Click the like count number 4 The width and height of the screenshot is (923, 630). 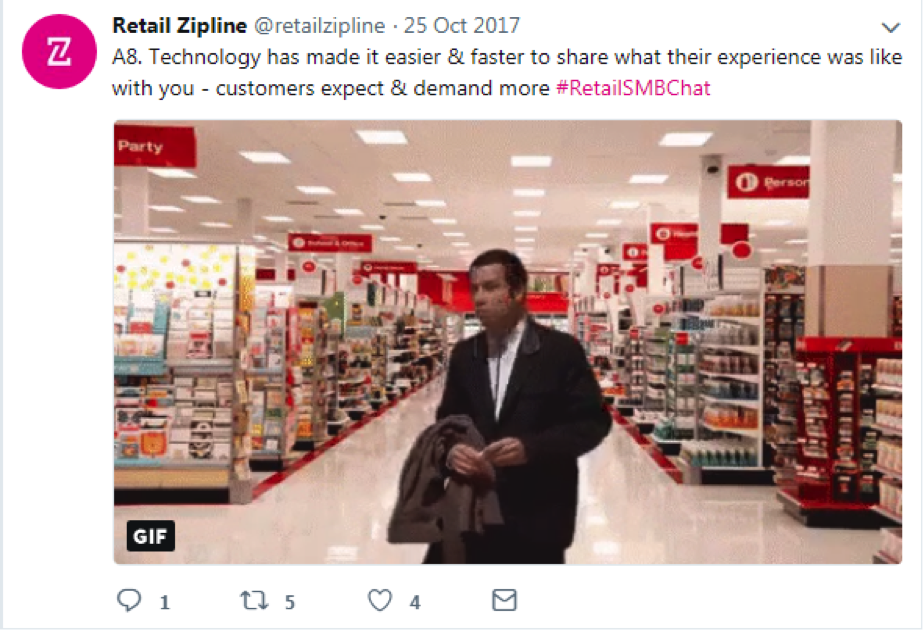pos(415,602)
